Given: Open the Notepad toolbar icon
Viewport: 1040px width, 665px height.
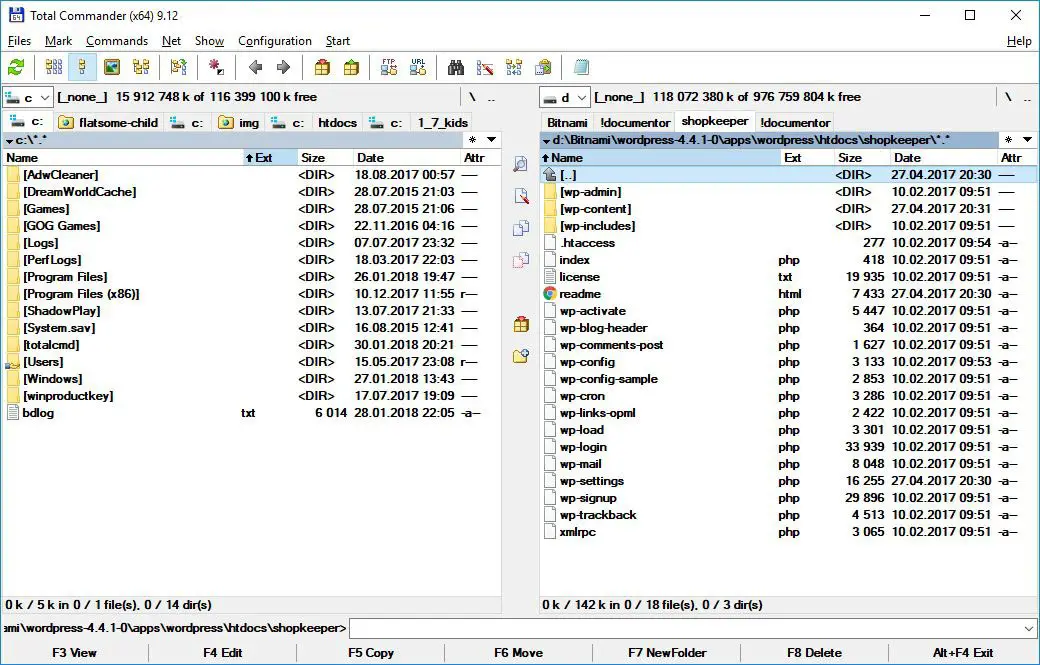Looking at the screenshot, I should [x=581, y=67].
